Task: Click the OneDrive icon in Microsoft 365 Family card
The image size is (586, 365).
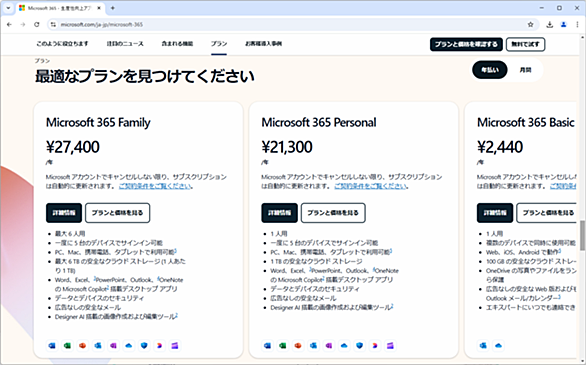Action: coord(129,346)
